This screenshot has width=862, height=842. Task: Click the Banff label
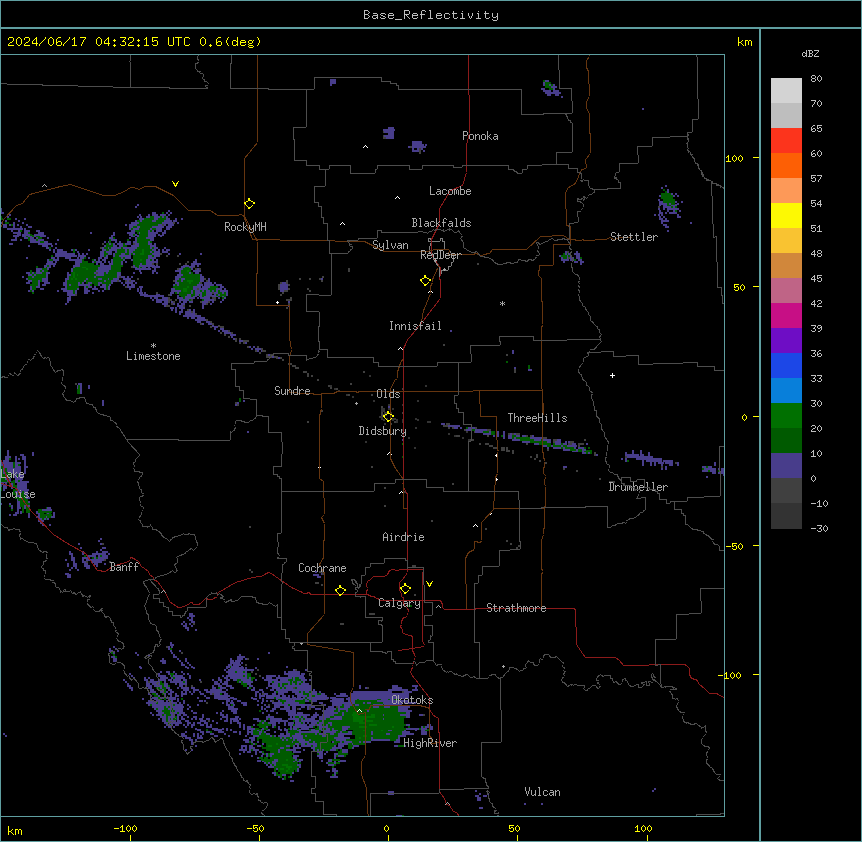124,567
